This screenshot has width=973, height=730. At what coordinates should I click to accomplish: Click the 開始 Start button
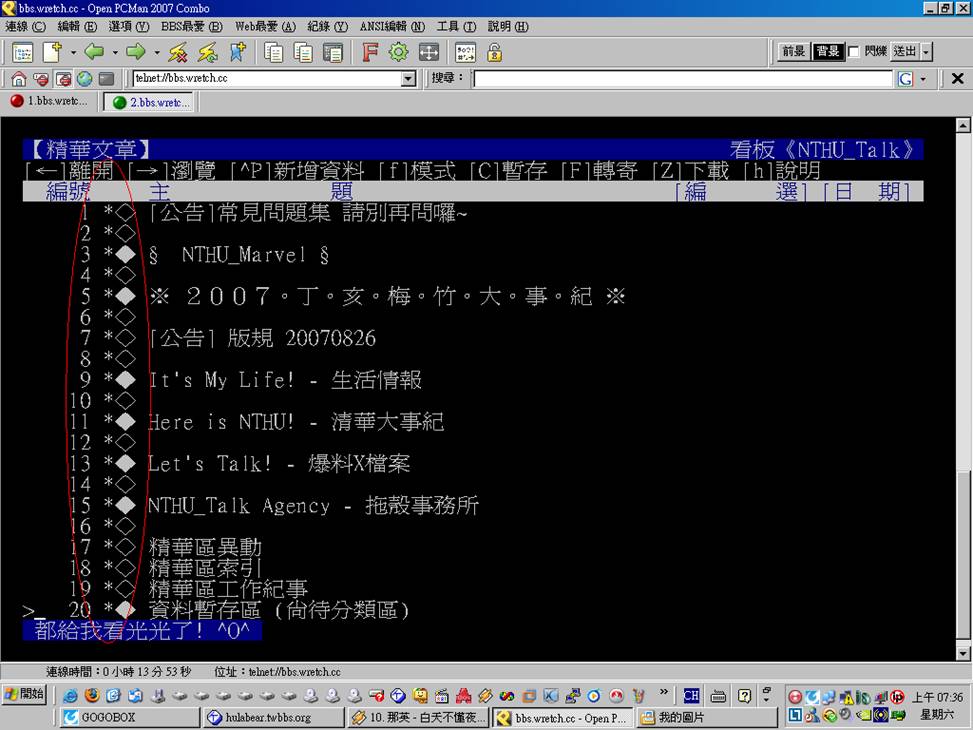25,695
